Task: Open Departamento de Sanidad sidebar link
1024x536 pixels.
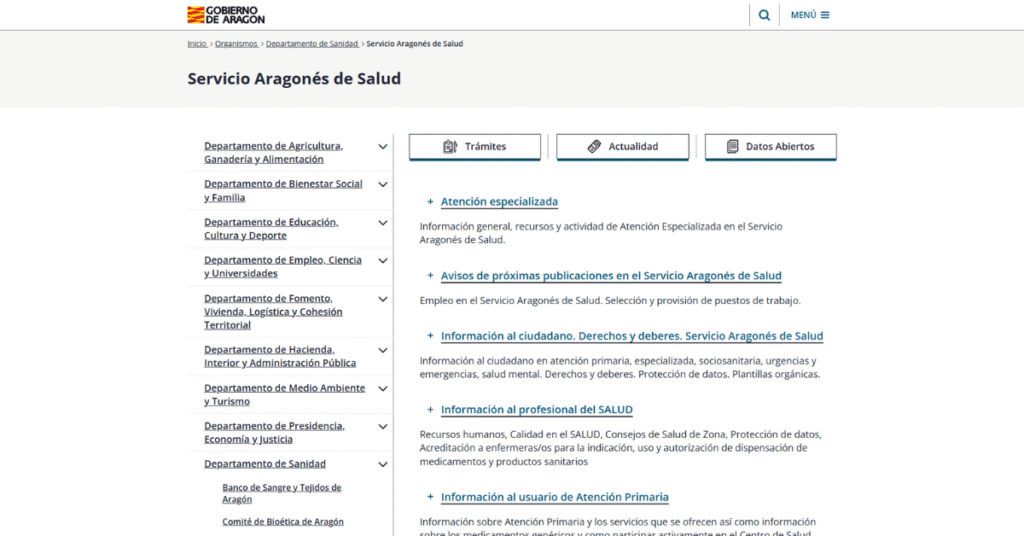Action: click(264, 464)
